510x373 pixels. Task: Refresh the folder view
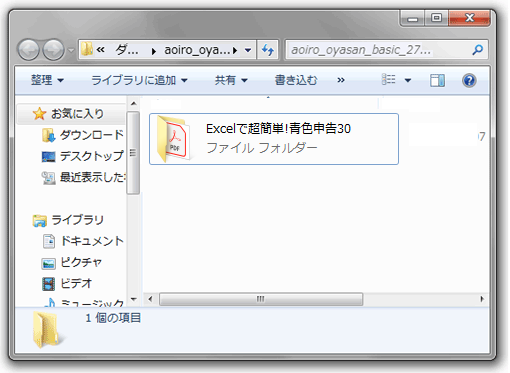(x=268, y=50)
